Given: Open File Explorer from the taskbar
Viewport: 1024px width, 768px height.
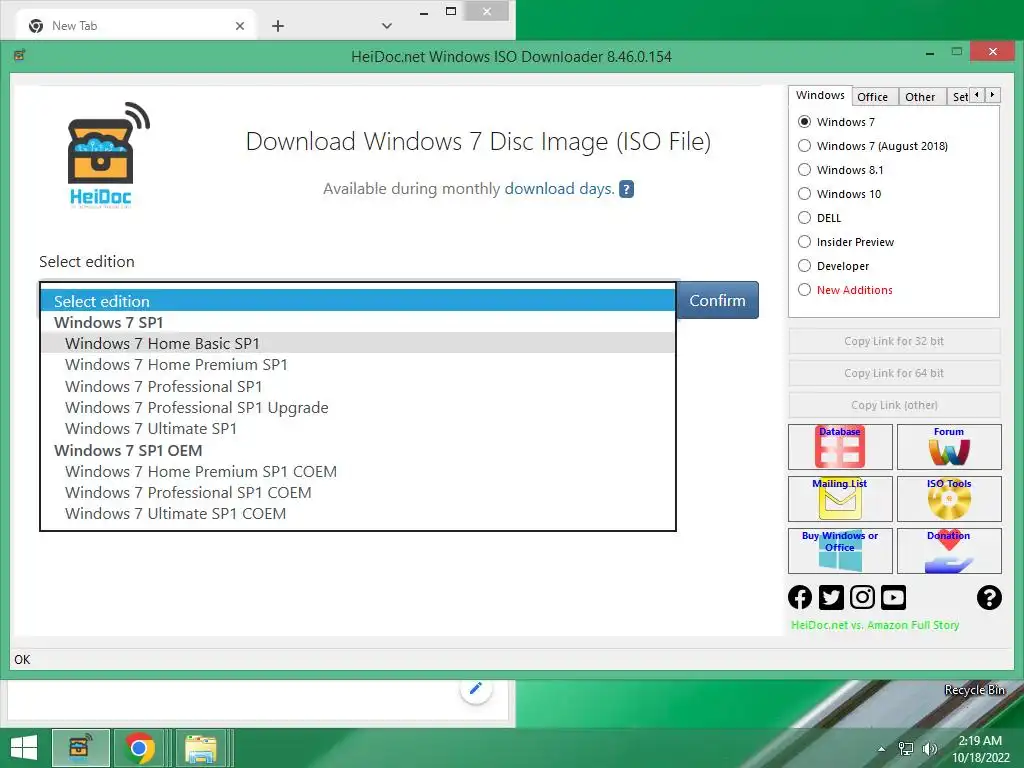Looking at the screenshot, I should (200, 748).
